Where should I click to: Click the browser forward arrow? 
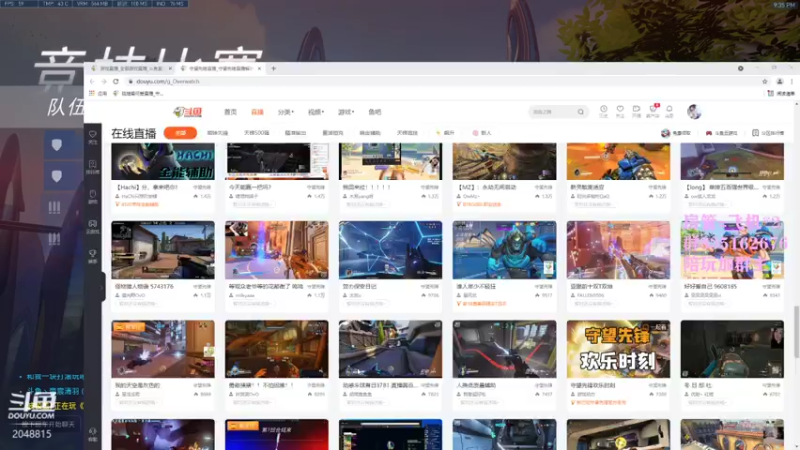click(x=104, y=82)
